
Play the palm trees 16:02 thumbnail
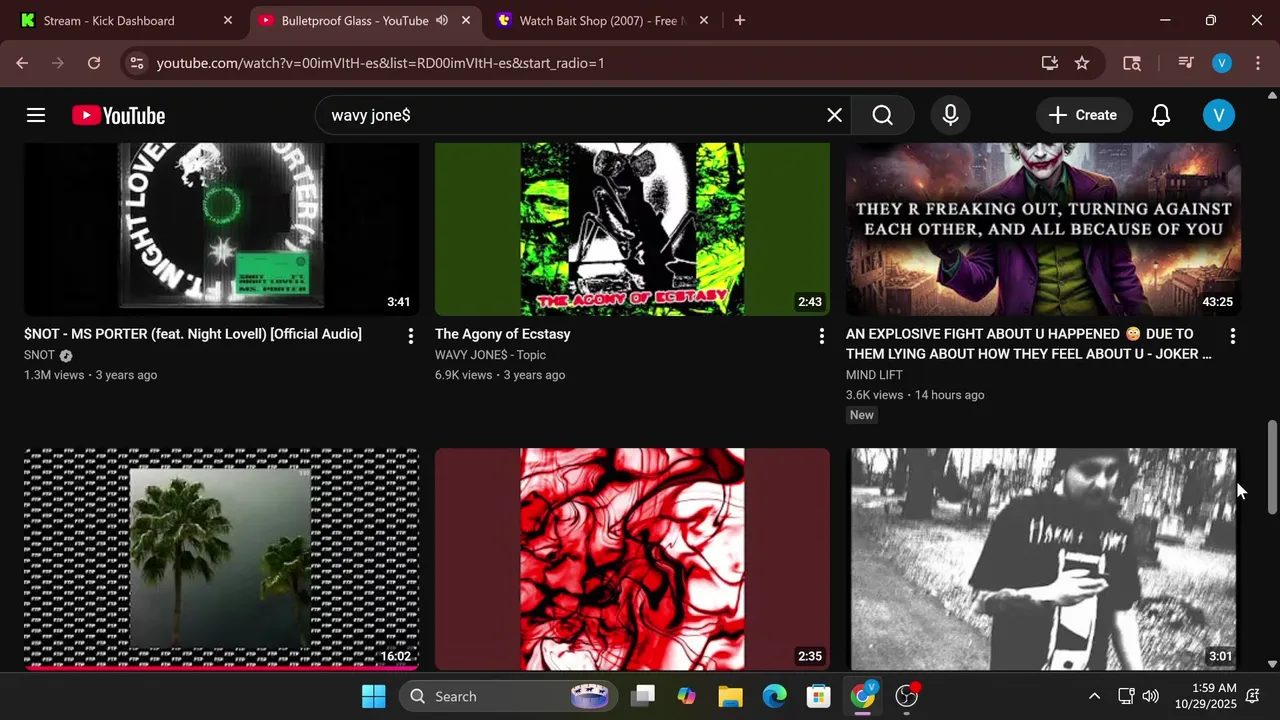221,559
